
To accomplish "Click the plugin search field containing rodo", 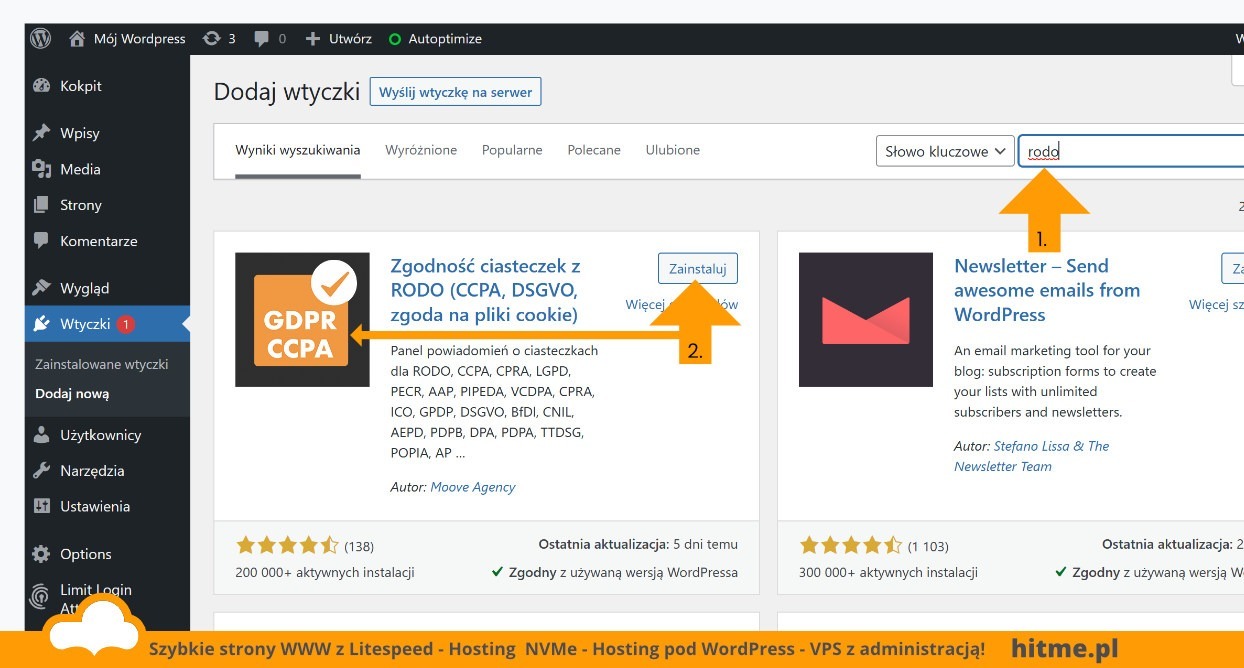I will pyautogui.click(x=1131, y=152).
